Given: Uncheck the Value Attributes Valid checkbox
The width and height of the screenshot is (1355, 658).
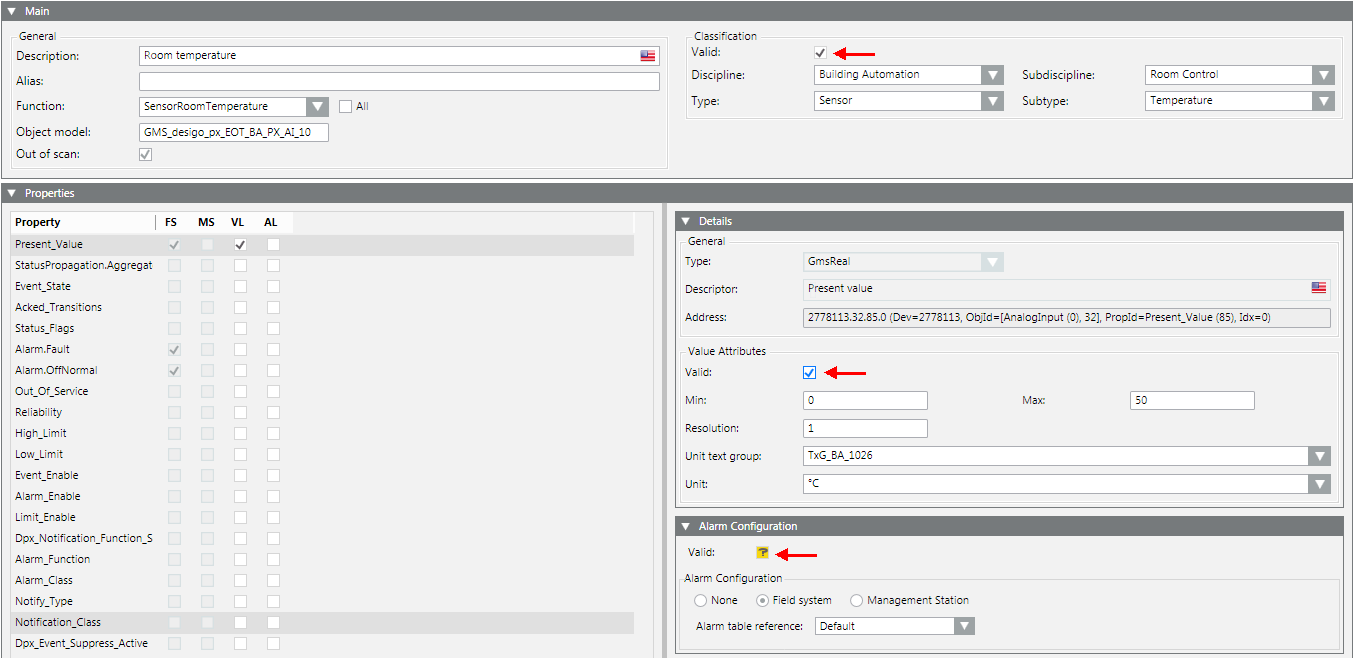Looking at the screenshot, I should [810, 373].
